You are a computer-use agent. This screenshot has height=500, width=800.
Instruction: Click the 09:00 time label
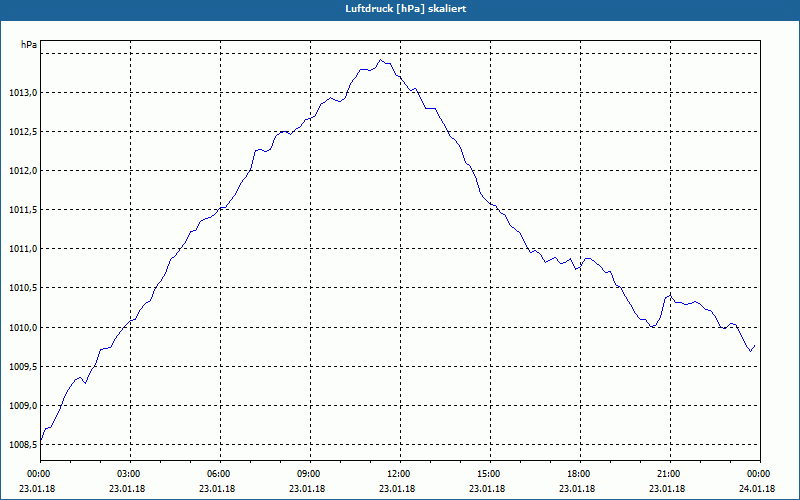[x=310, y=474]
